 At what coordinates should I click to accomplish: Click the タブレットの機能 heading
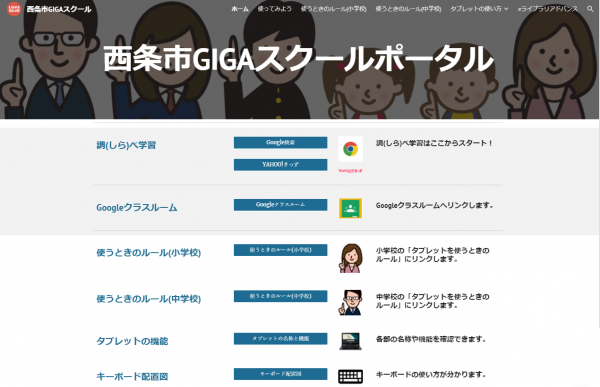pos(132,341)
